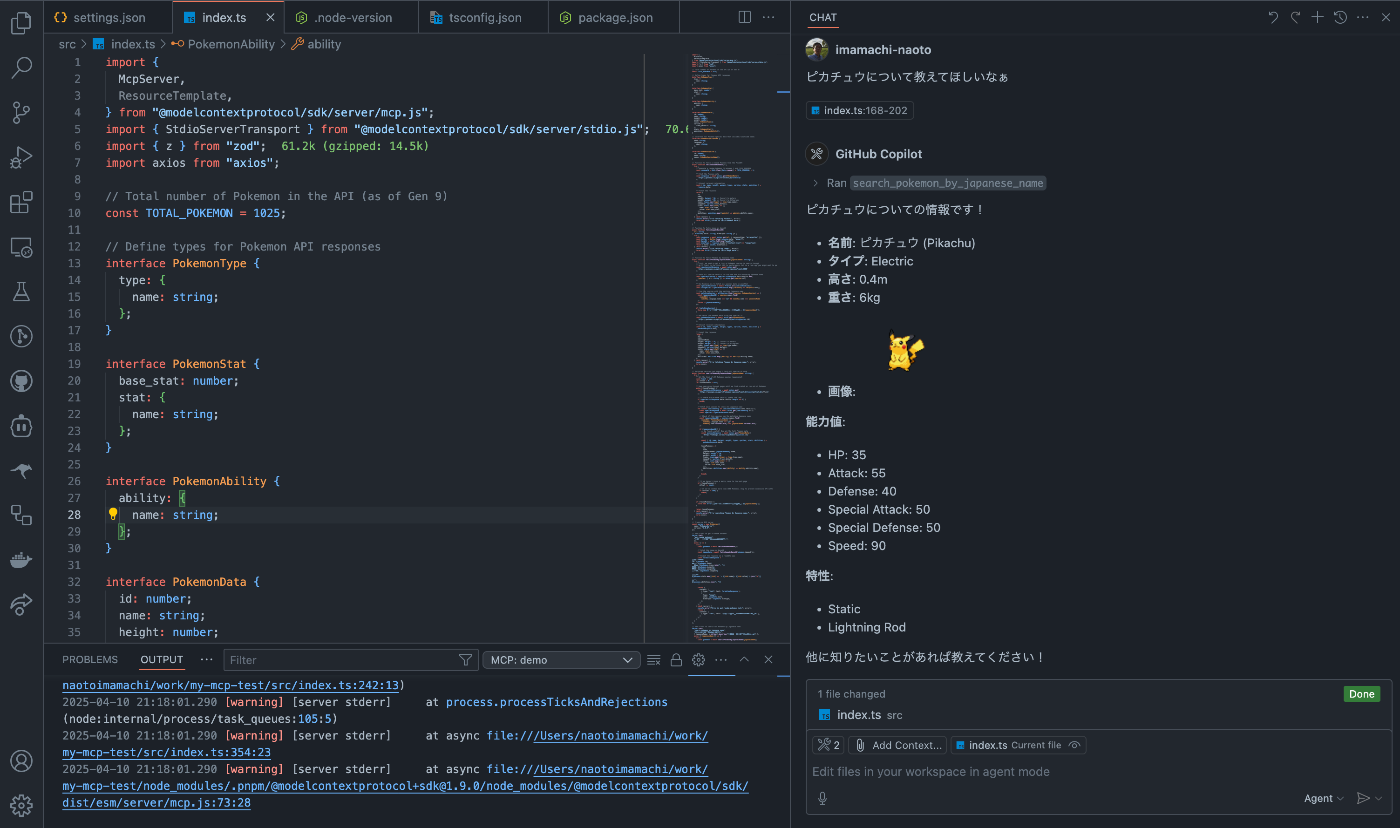Screen dimensions: 1400x828
Task: Open the tools selector showing 2
Action: click(828, 745)
